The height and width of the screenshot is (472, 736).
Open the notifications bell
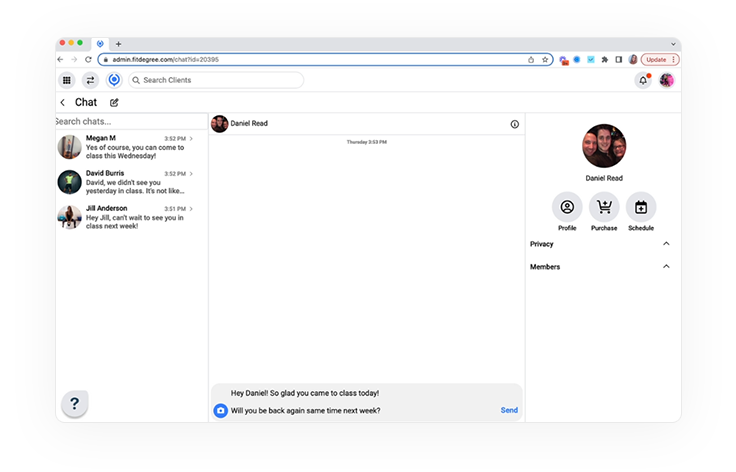click(643, 80)
